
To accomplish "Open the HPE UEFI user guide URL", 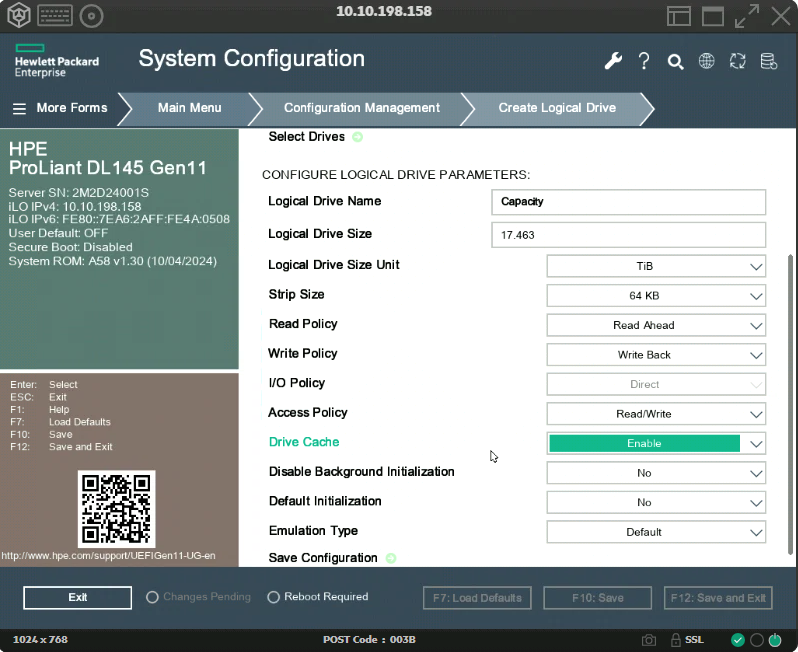I will point(108,556).
